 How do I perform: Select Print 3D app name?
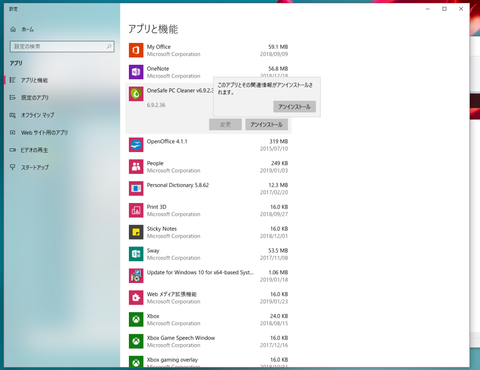click(156, 207)
